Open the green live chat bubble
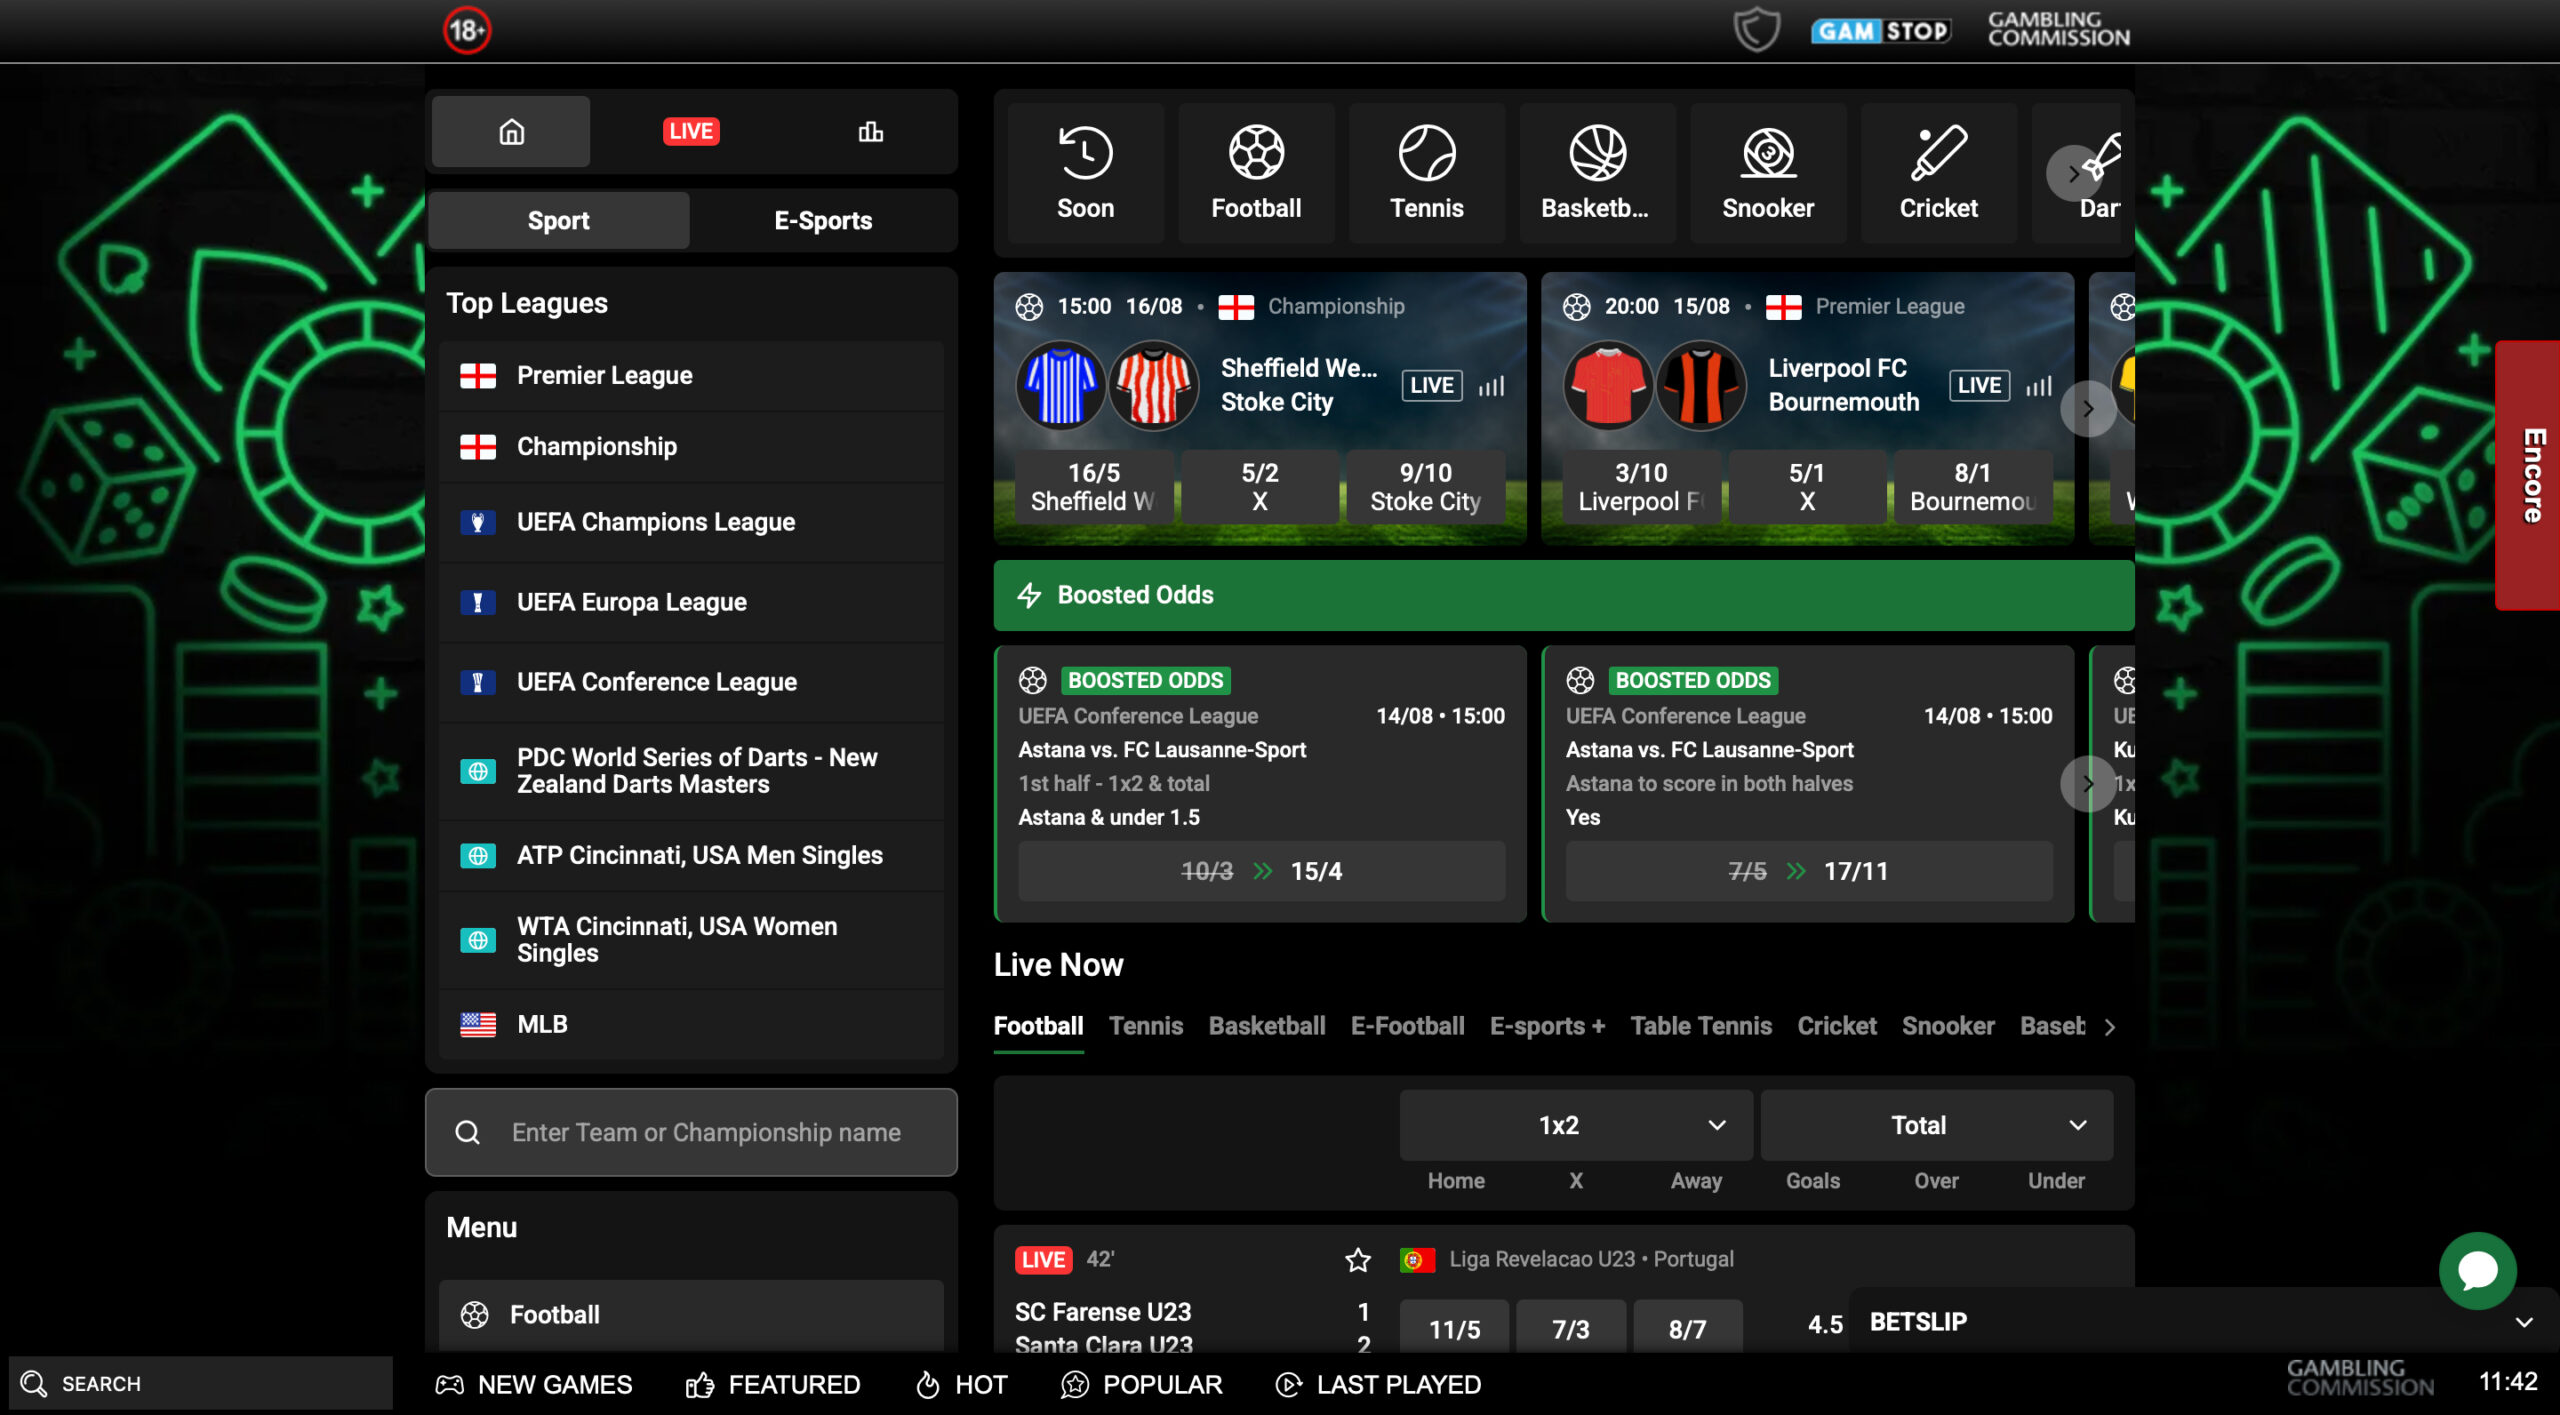 pyautogui.click(x=2477, y=1270)
